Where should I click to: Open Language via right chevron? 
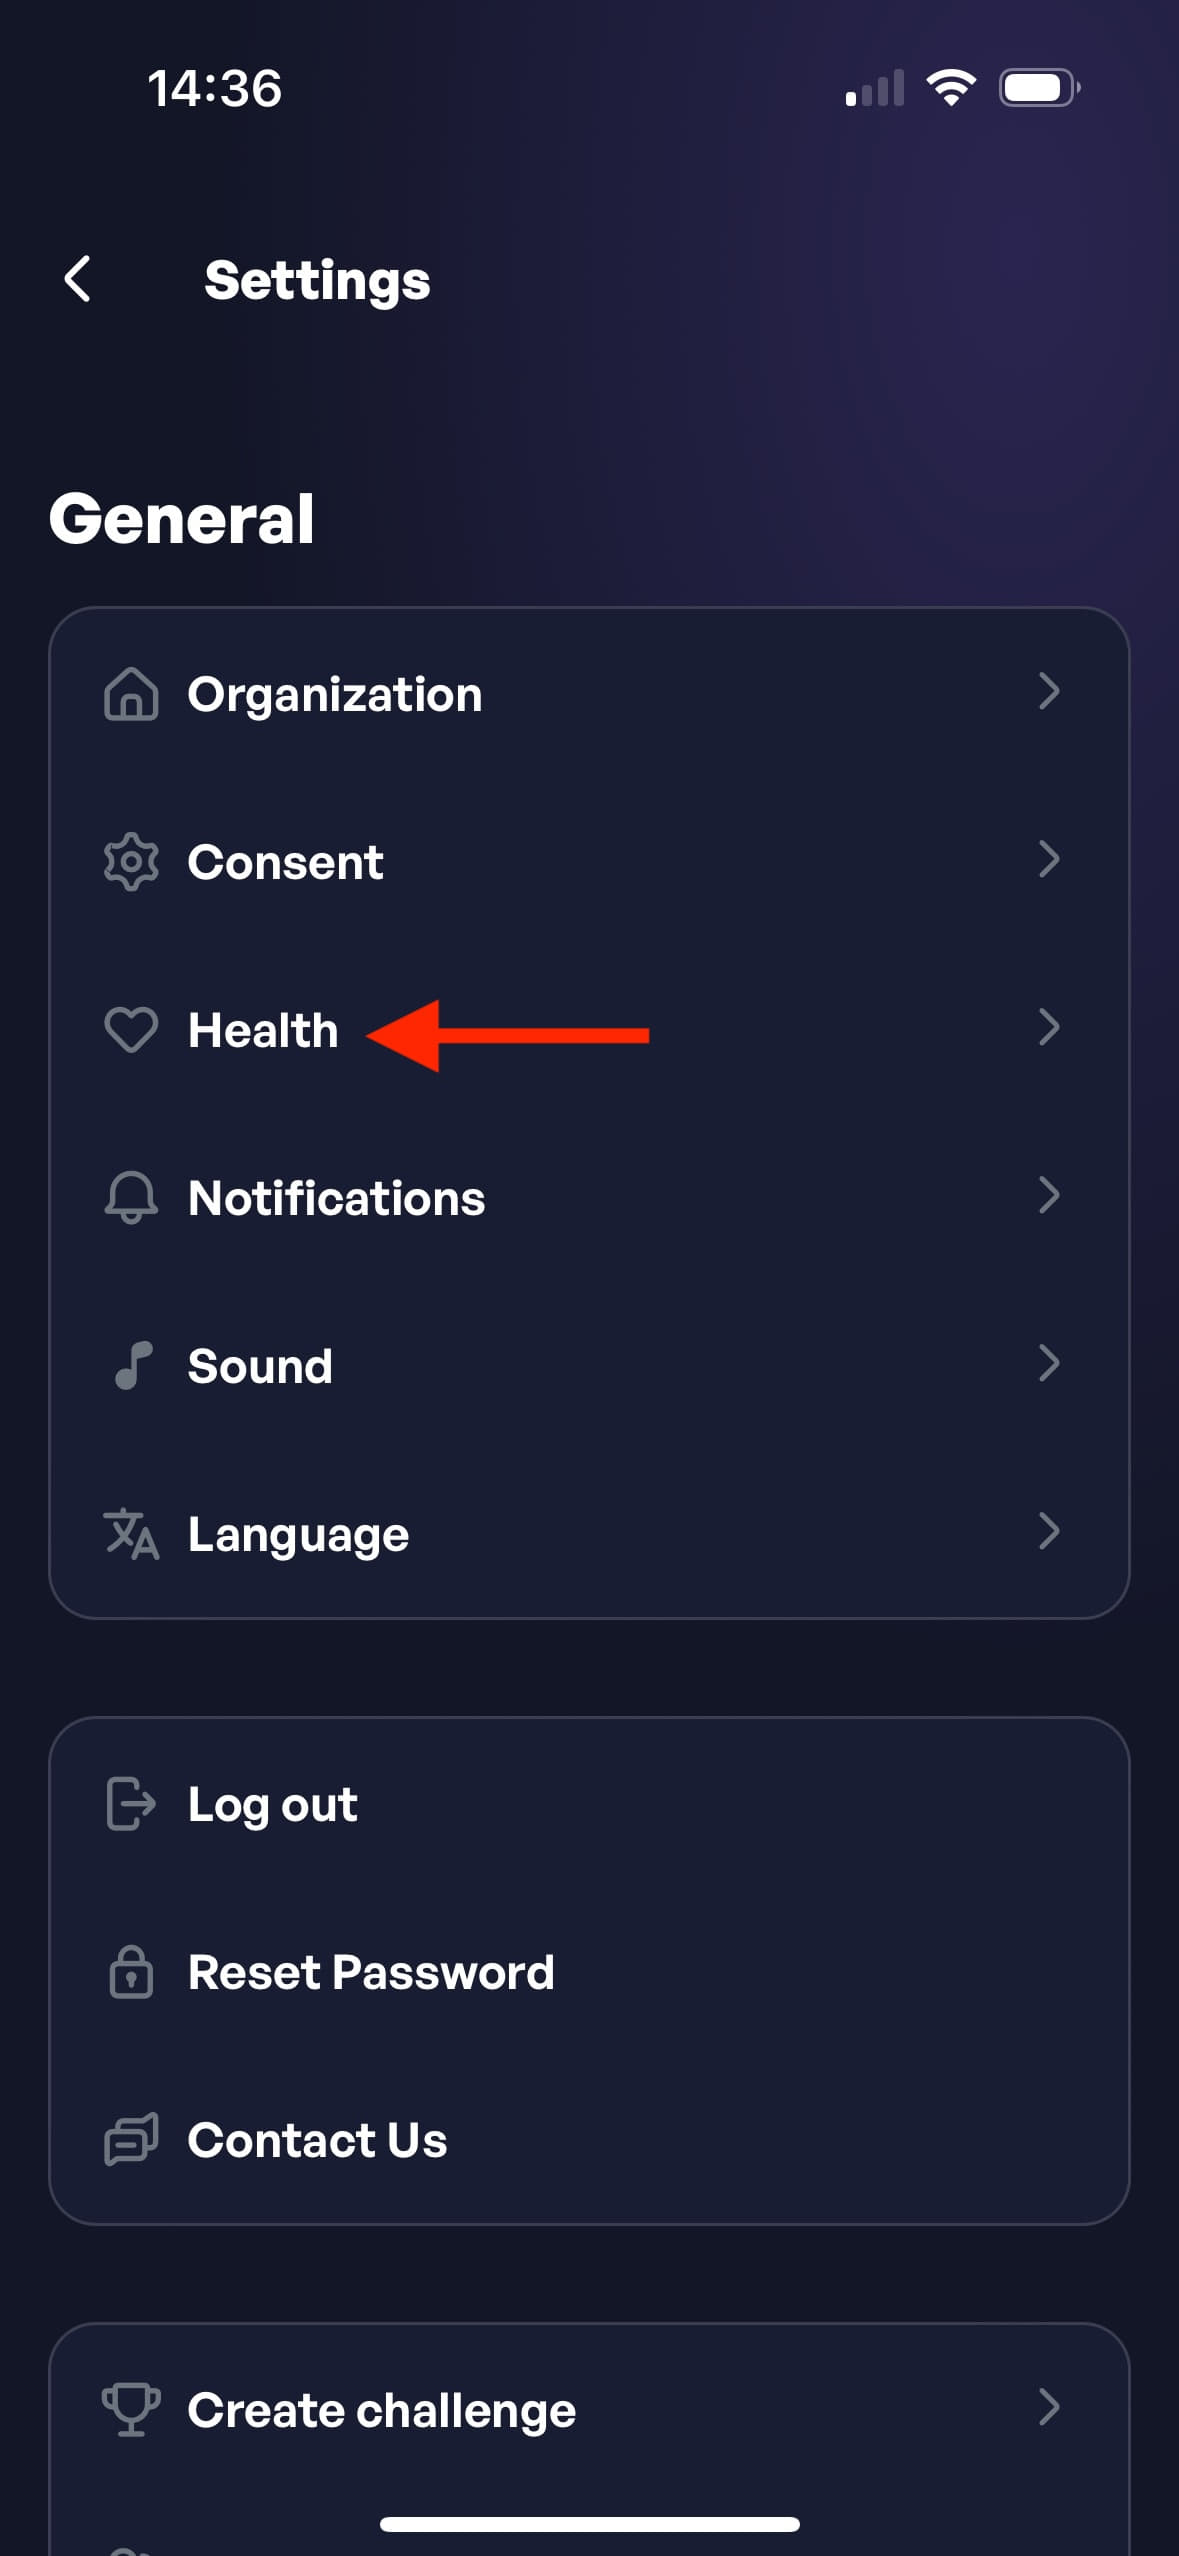pos(1048,1531)
